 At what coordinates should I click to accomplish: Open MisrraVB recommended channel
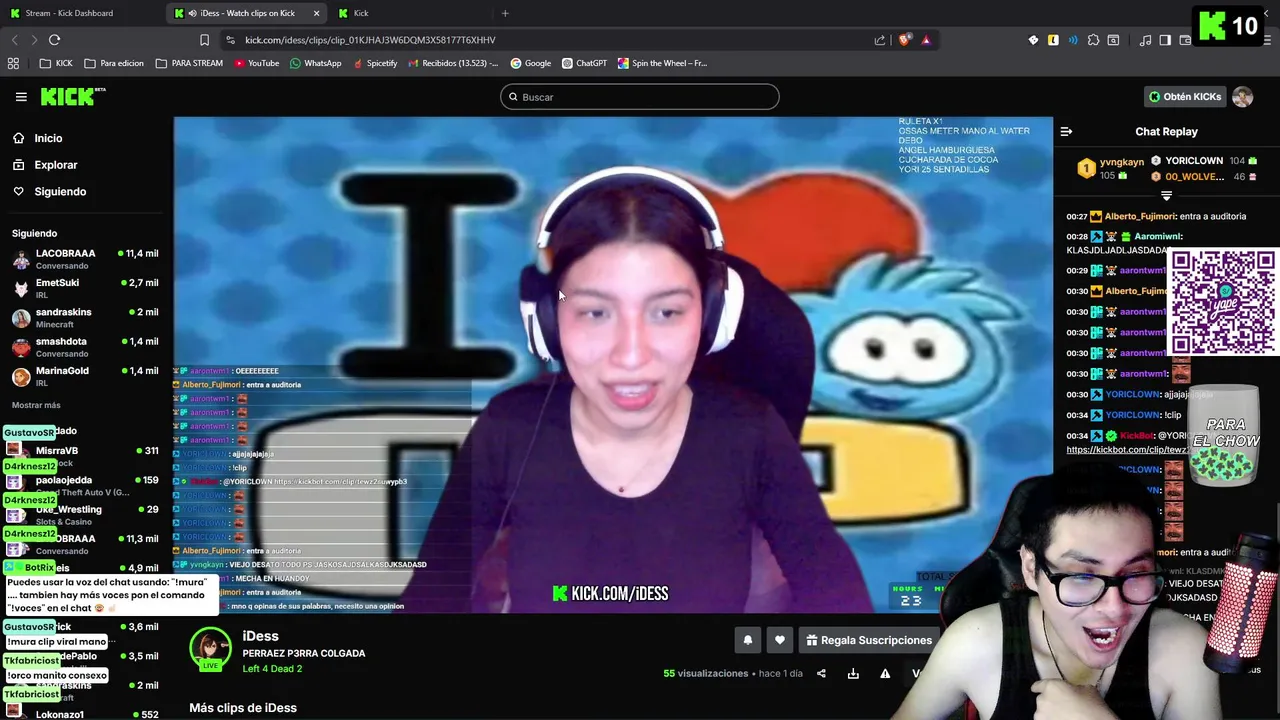pos(85,456)
